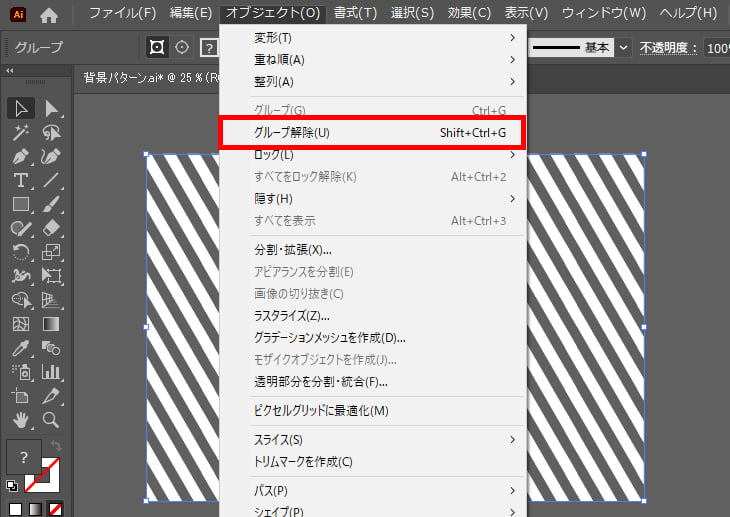Select the Eyedropper tool
The width and height of the screenshot is (730, 517).
(x=21, y=348)
